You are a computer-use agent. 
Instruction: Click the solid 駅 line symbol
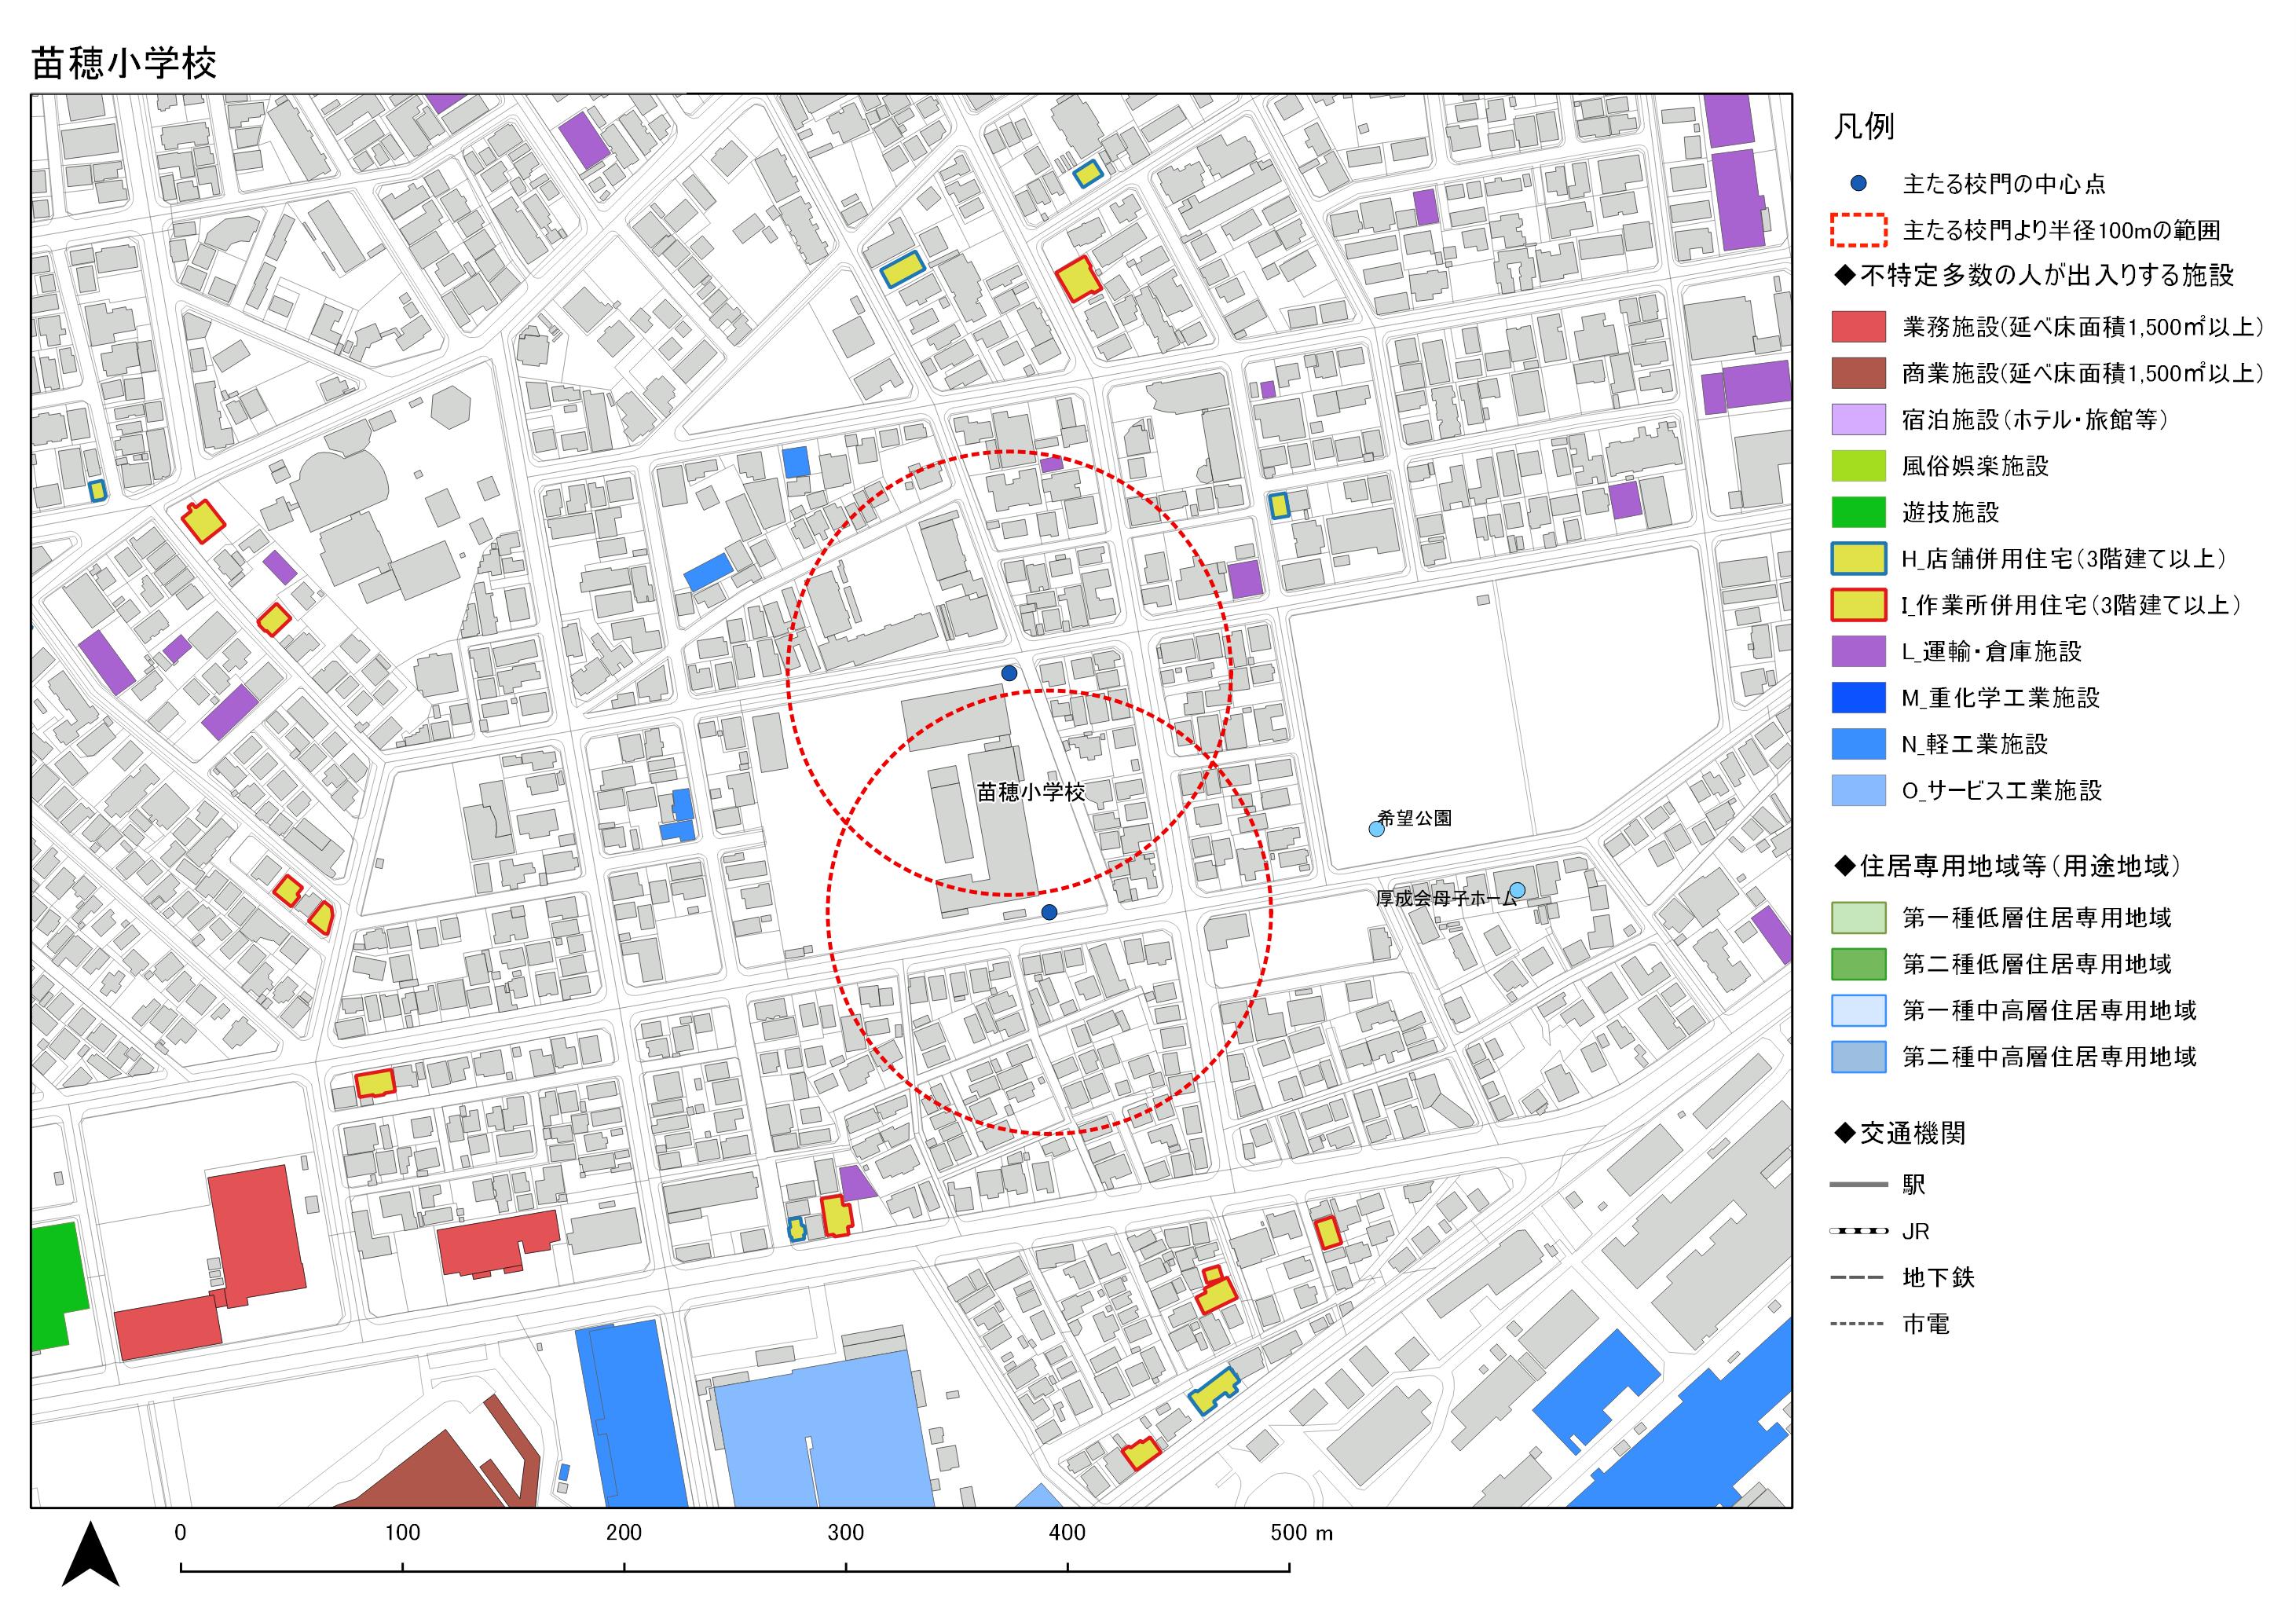[x=1859, y=1185]
